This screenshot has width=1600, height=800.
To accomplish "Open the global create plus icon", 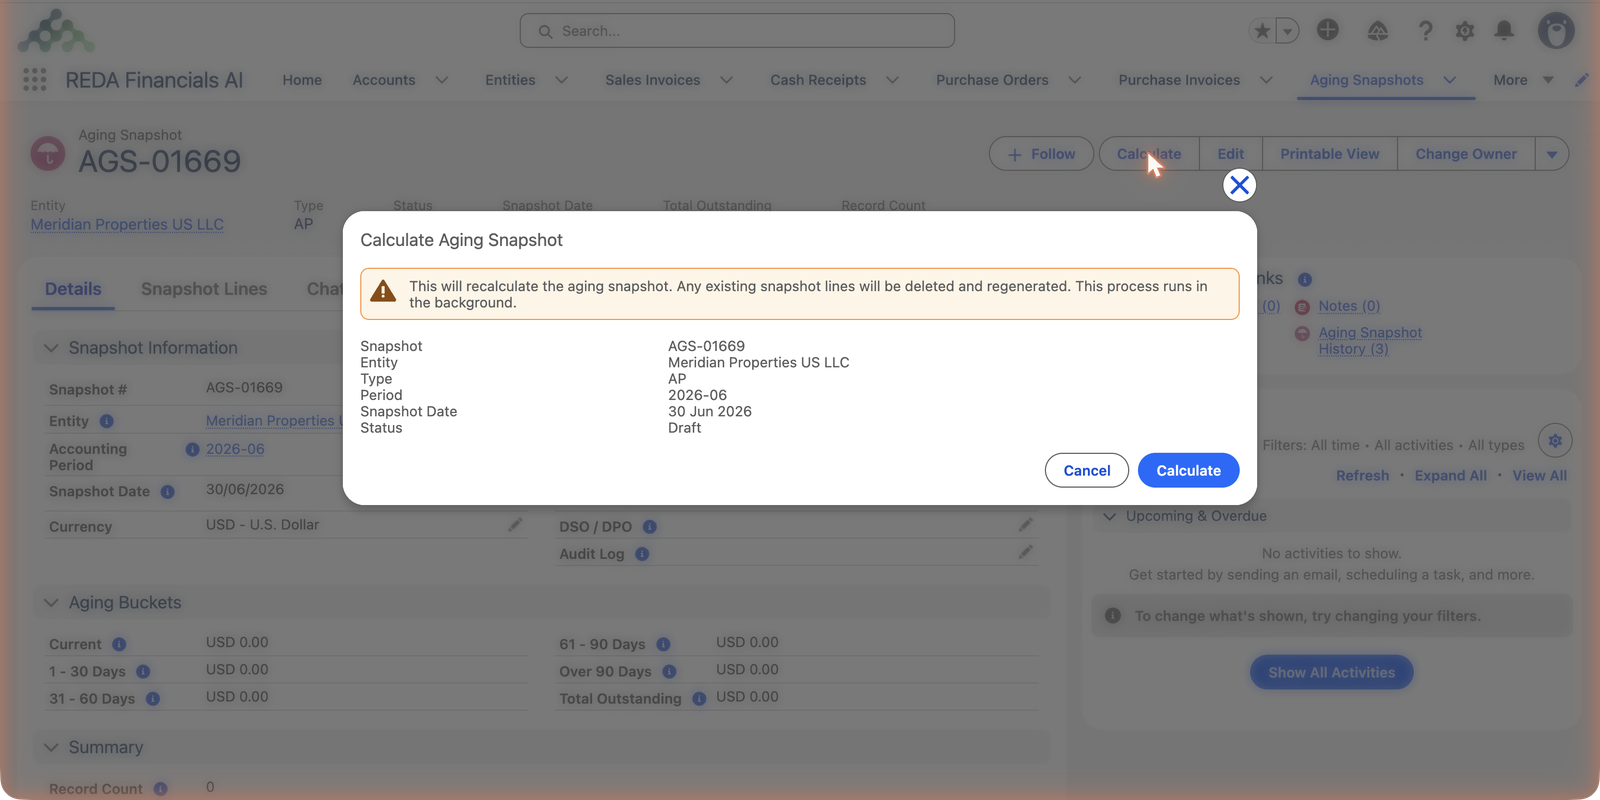I will click(x=1328, y=30).
